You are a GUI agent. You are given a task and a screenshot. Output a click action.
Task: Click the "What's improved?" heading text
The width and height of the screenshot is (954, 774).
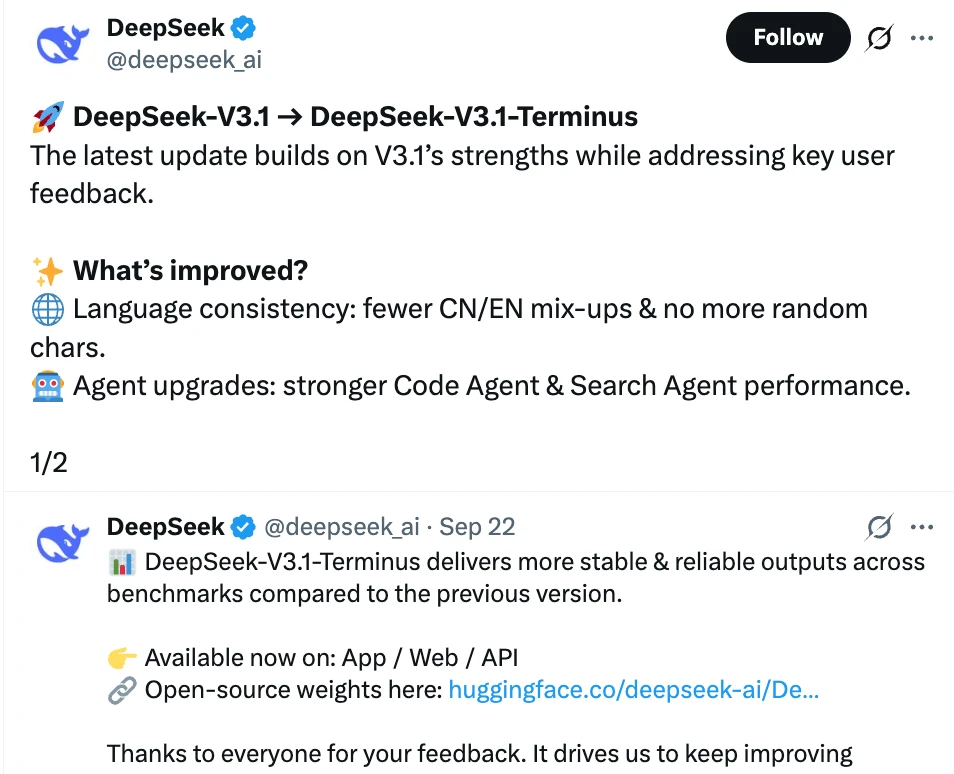click(x=190, y=271)
